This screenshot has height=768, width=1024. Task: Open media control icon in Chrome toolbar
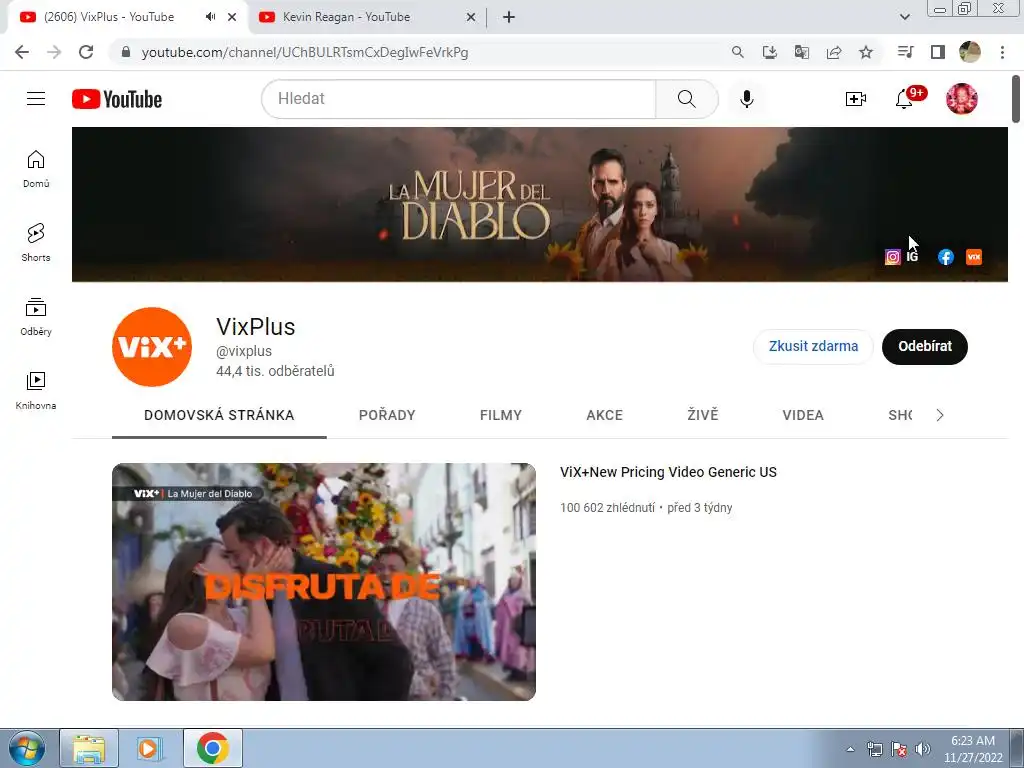tap(905, 52)
